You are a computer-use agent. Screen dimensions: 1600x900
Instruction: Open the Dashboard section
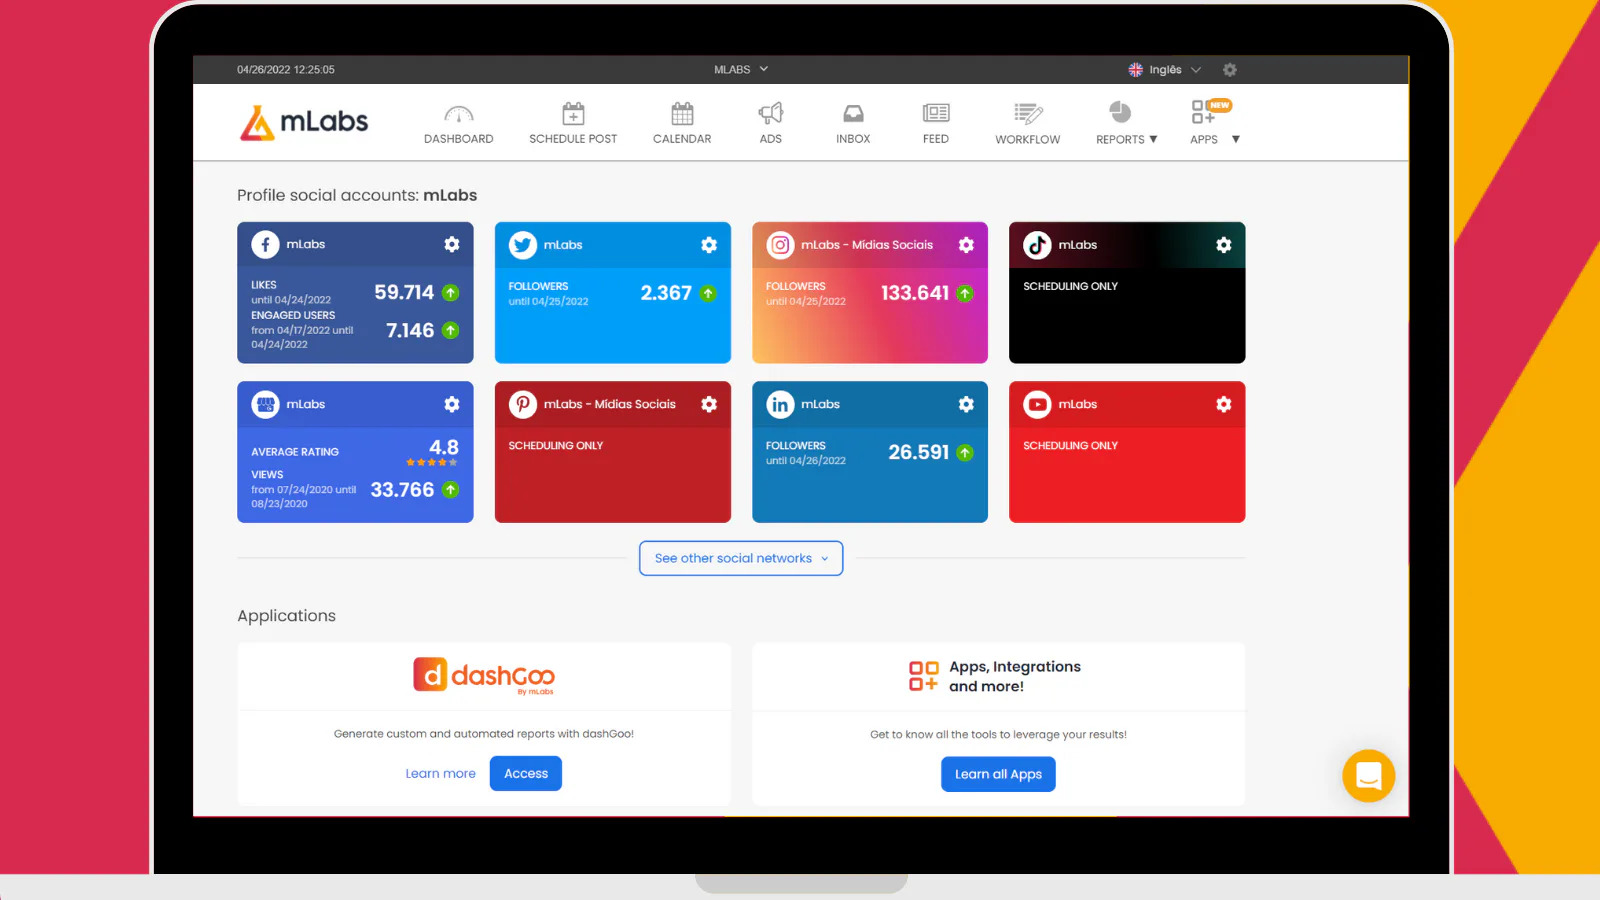click(458, 122)
